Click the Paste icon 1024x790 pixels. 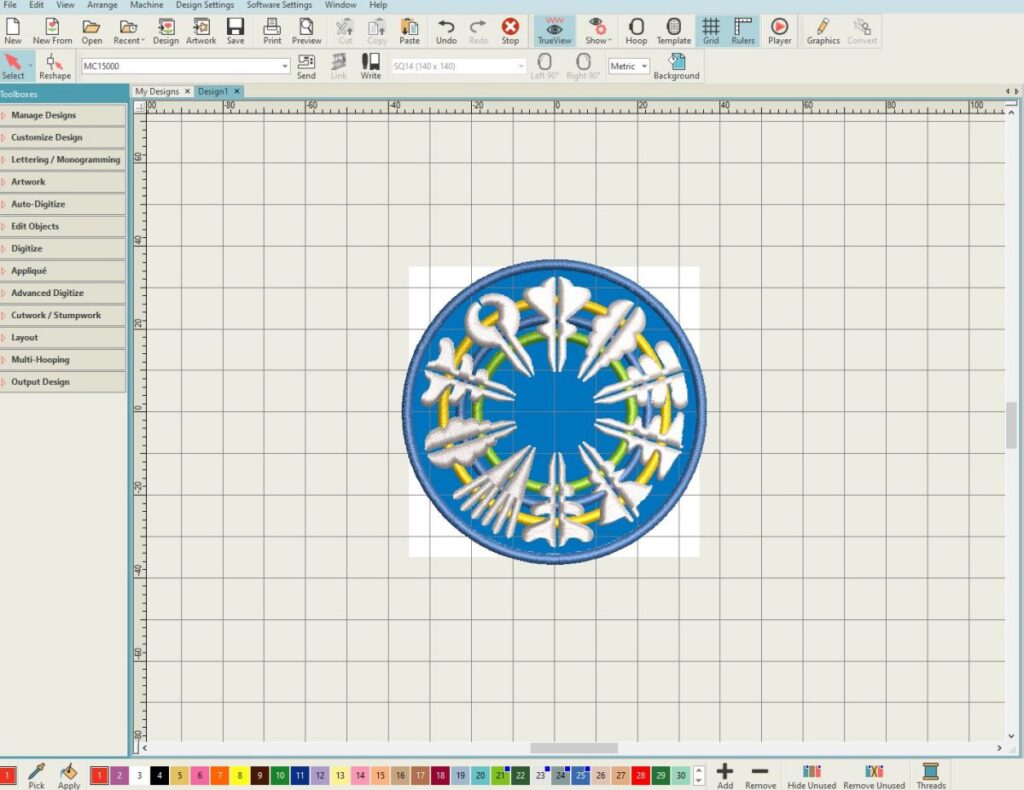coord(409,31)
